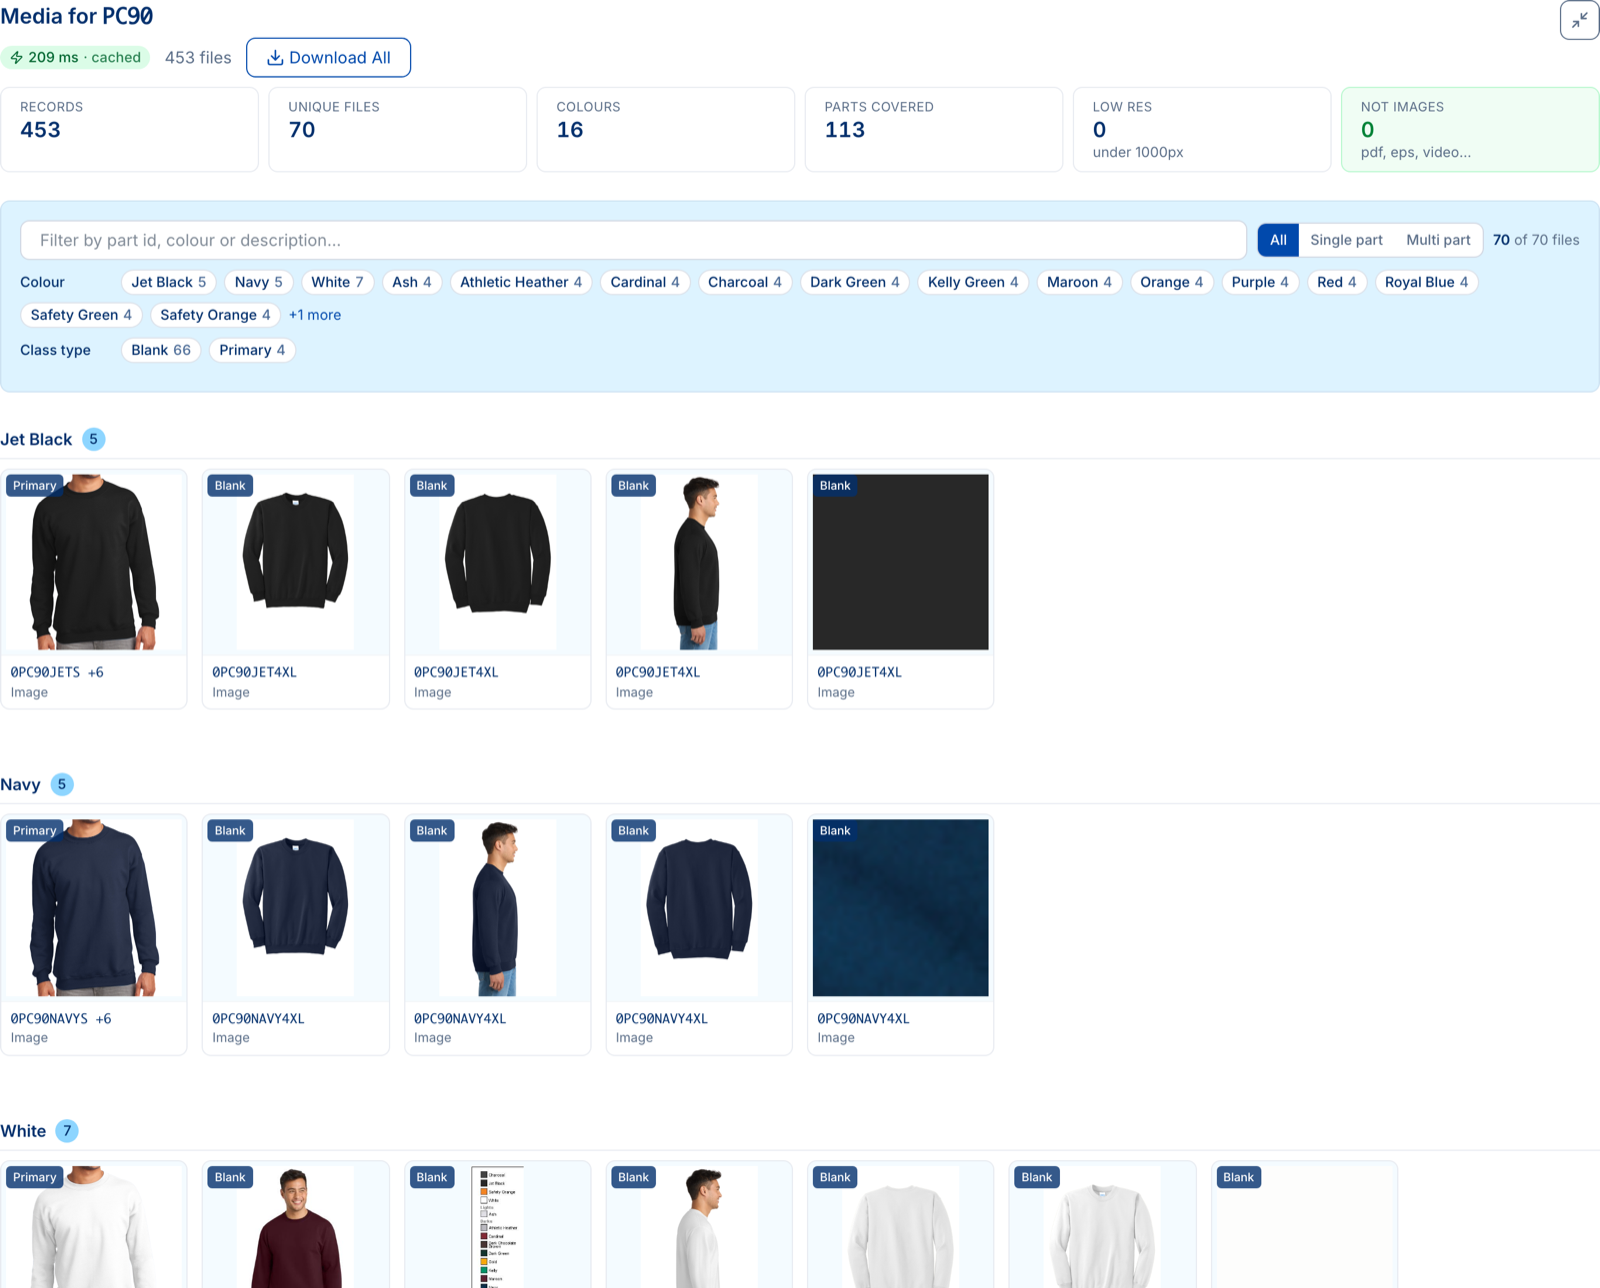
Task: Click the Unique Files 70 stat card
Action: coord(398,130)
